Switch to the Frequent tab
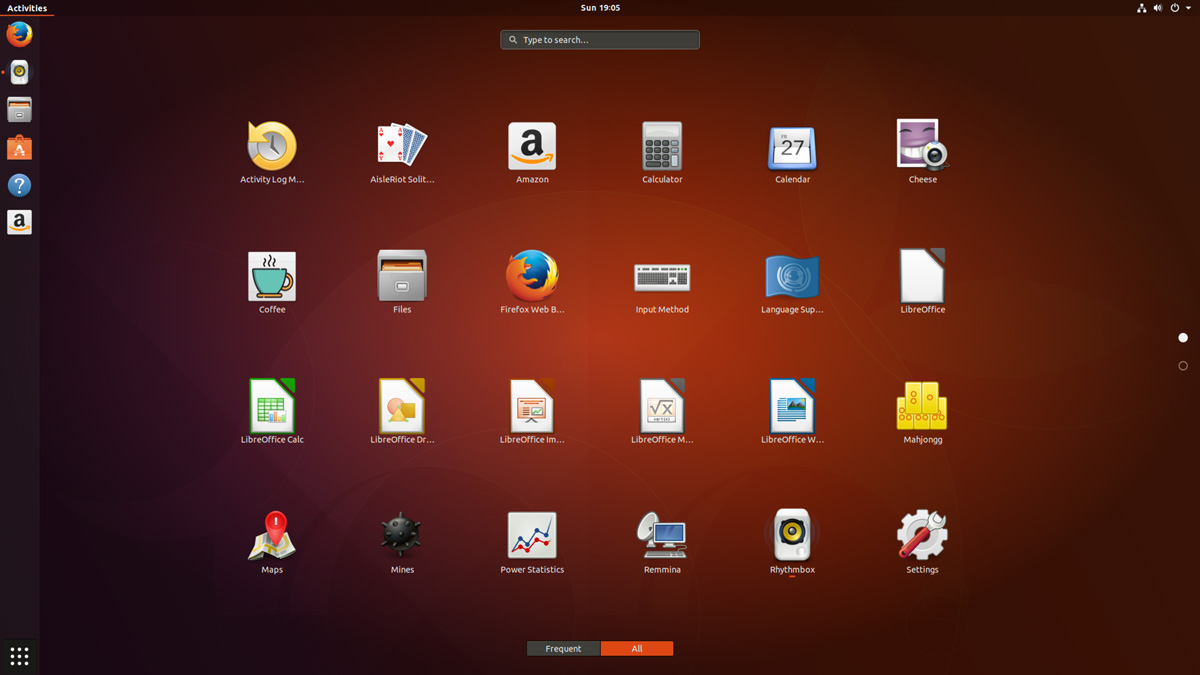This screenshot has width=1200, height=675. coord(563,649)
